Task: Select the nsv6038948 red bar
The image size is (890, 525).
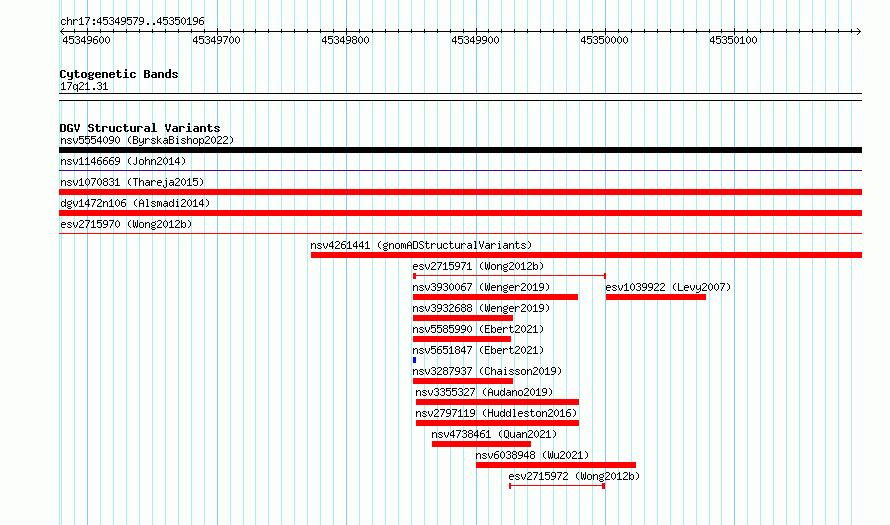Action: [556, 465]
